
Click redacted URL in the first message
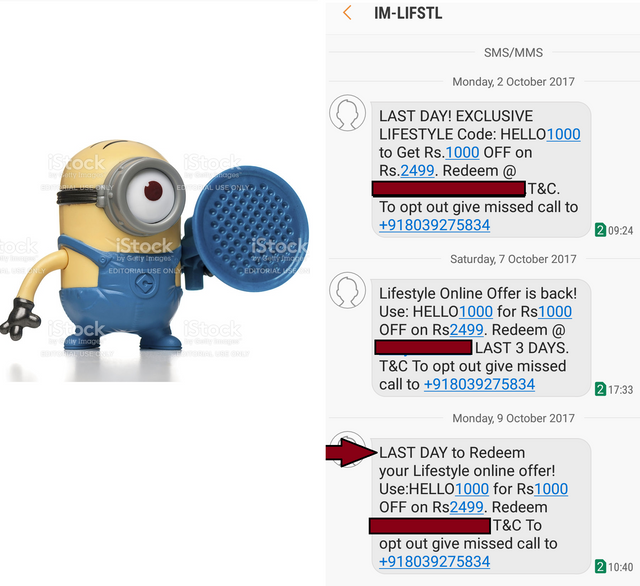(449, 189)
